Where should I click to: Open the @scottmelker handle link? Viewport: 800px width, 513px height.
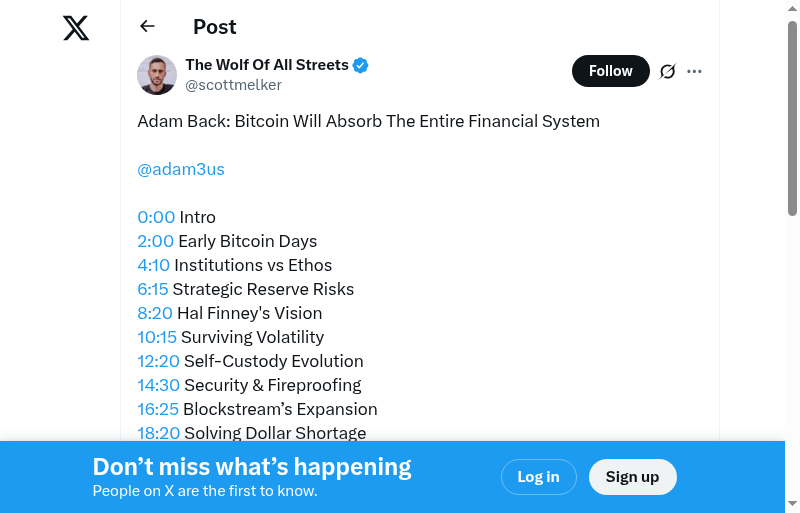(x=233, y=85)
